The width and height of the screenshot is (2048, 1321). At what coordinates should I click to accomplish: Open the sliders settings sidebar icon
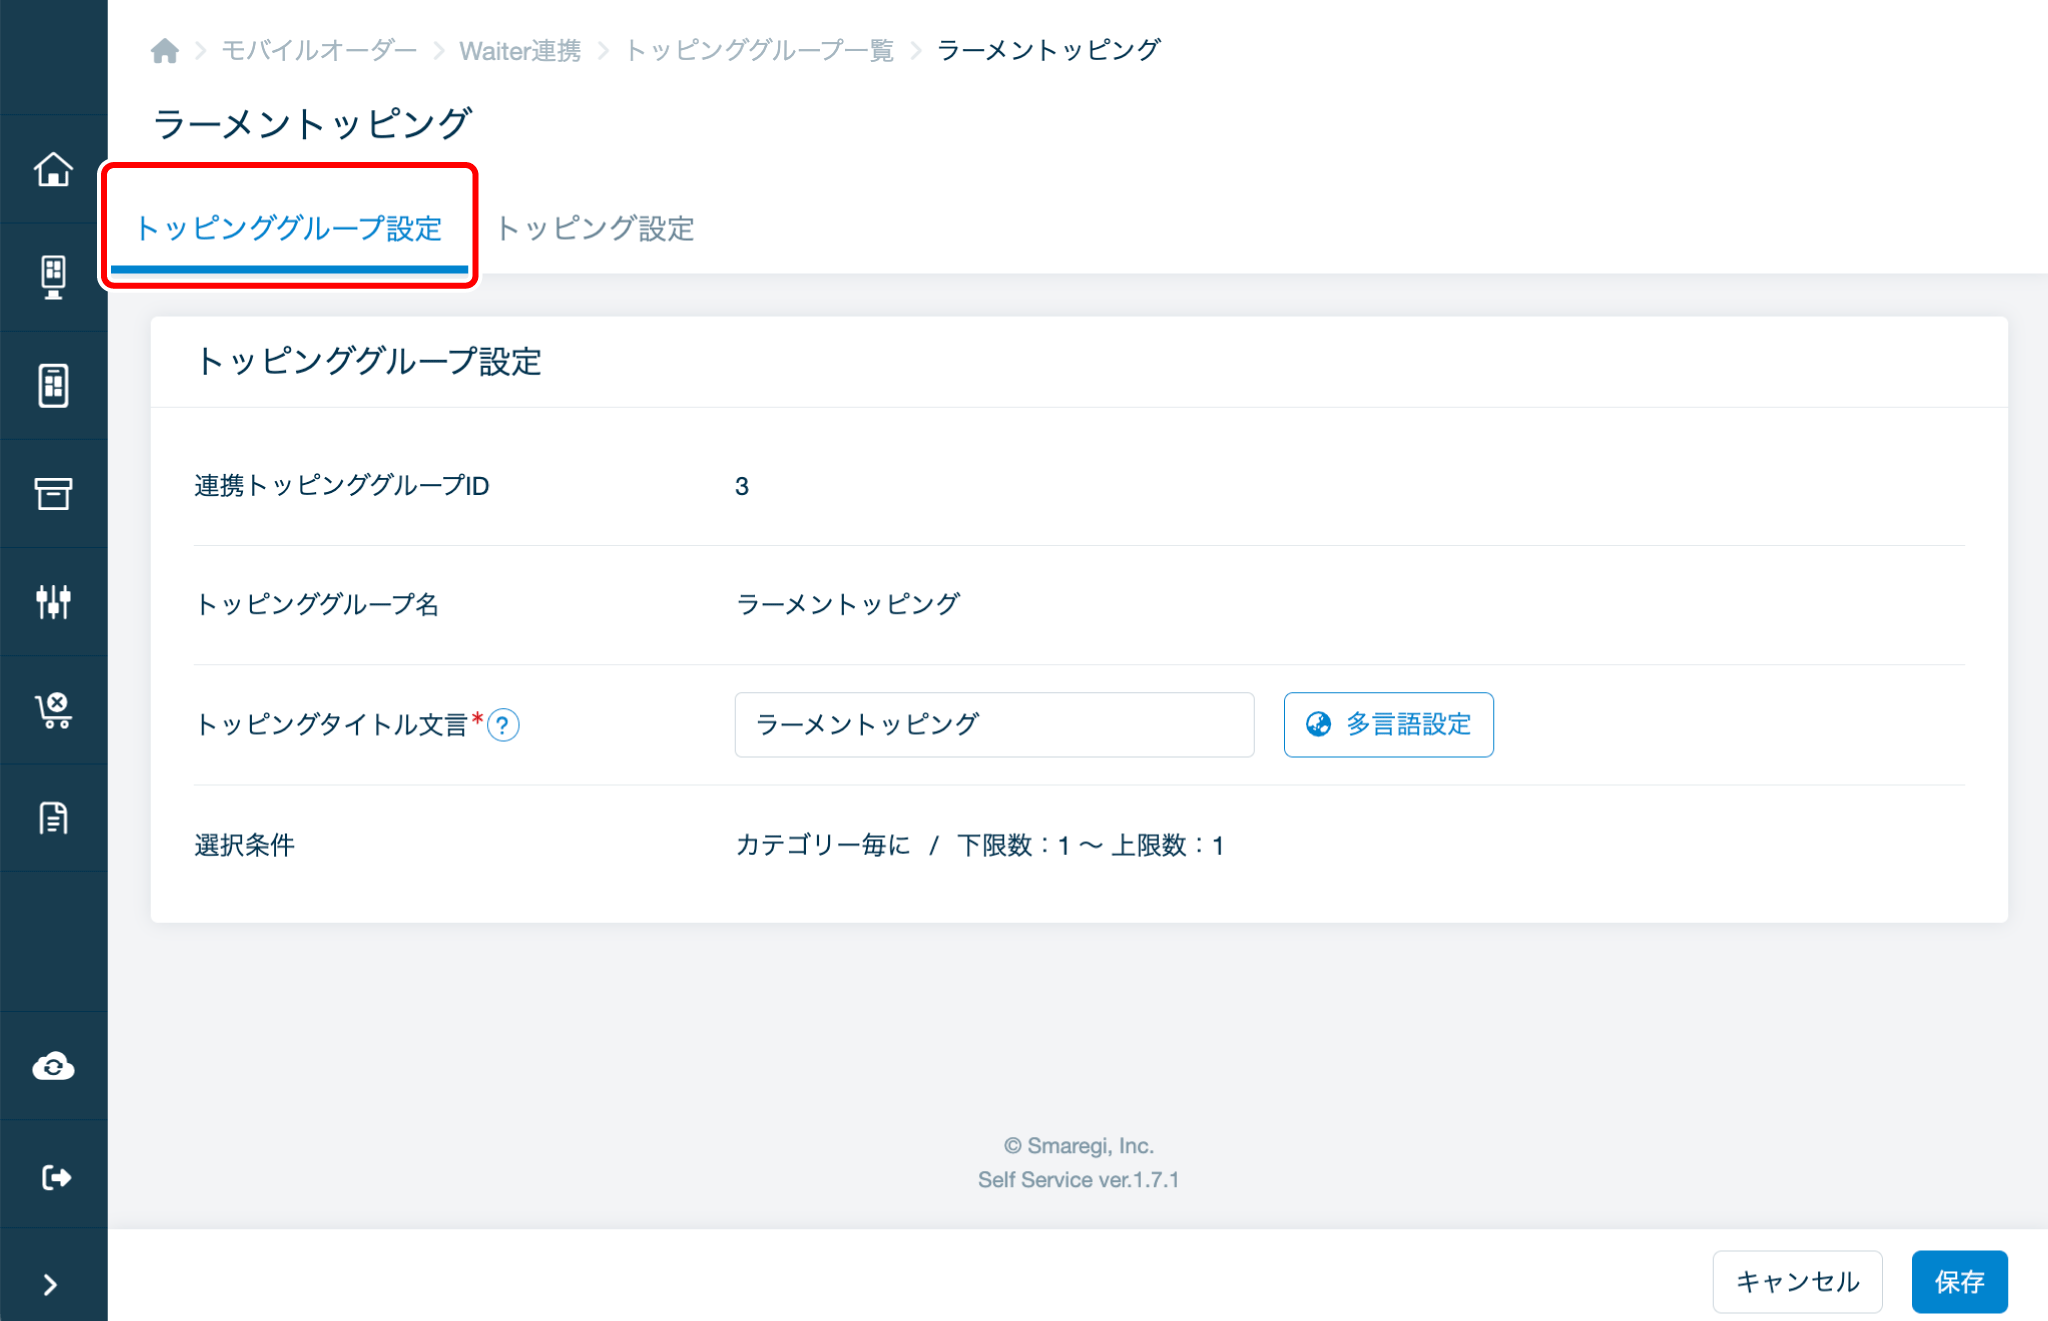tap(53, 601)
